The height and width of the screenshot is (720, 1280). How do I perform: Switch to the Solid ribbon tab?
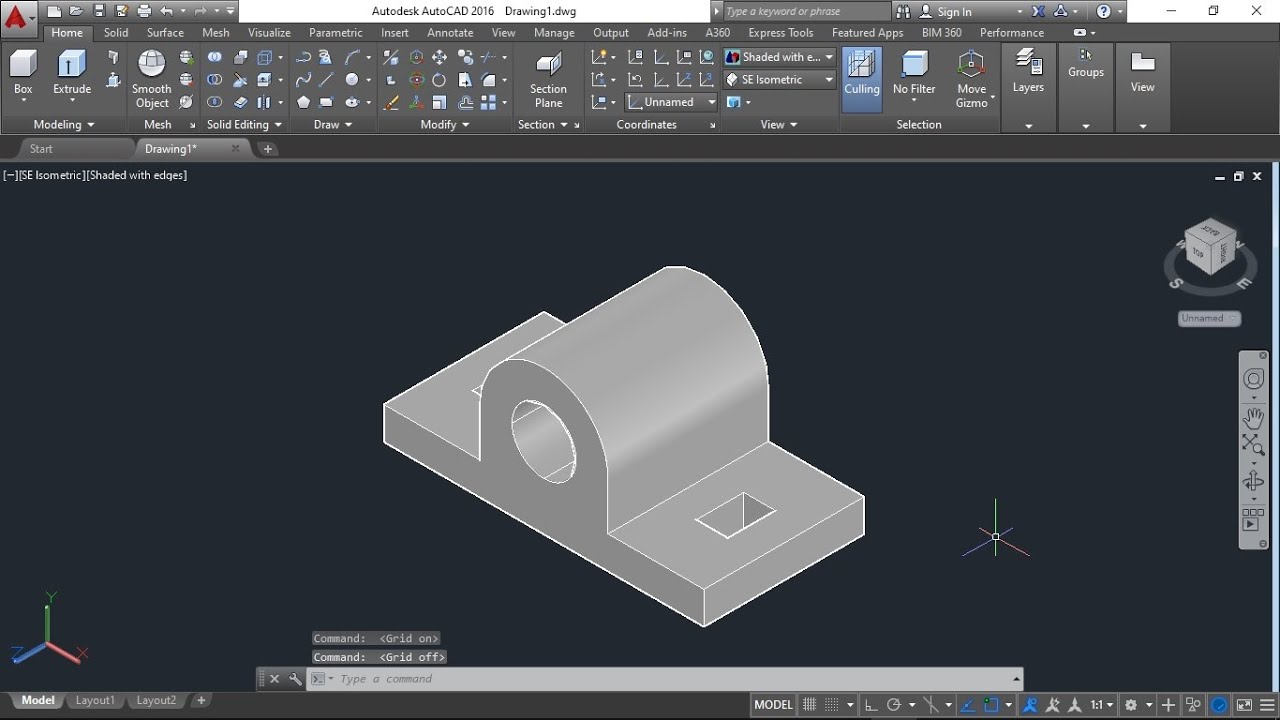click(x=116, y=33)
